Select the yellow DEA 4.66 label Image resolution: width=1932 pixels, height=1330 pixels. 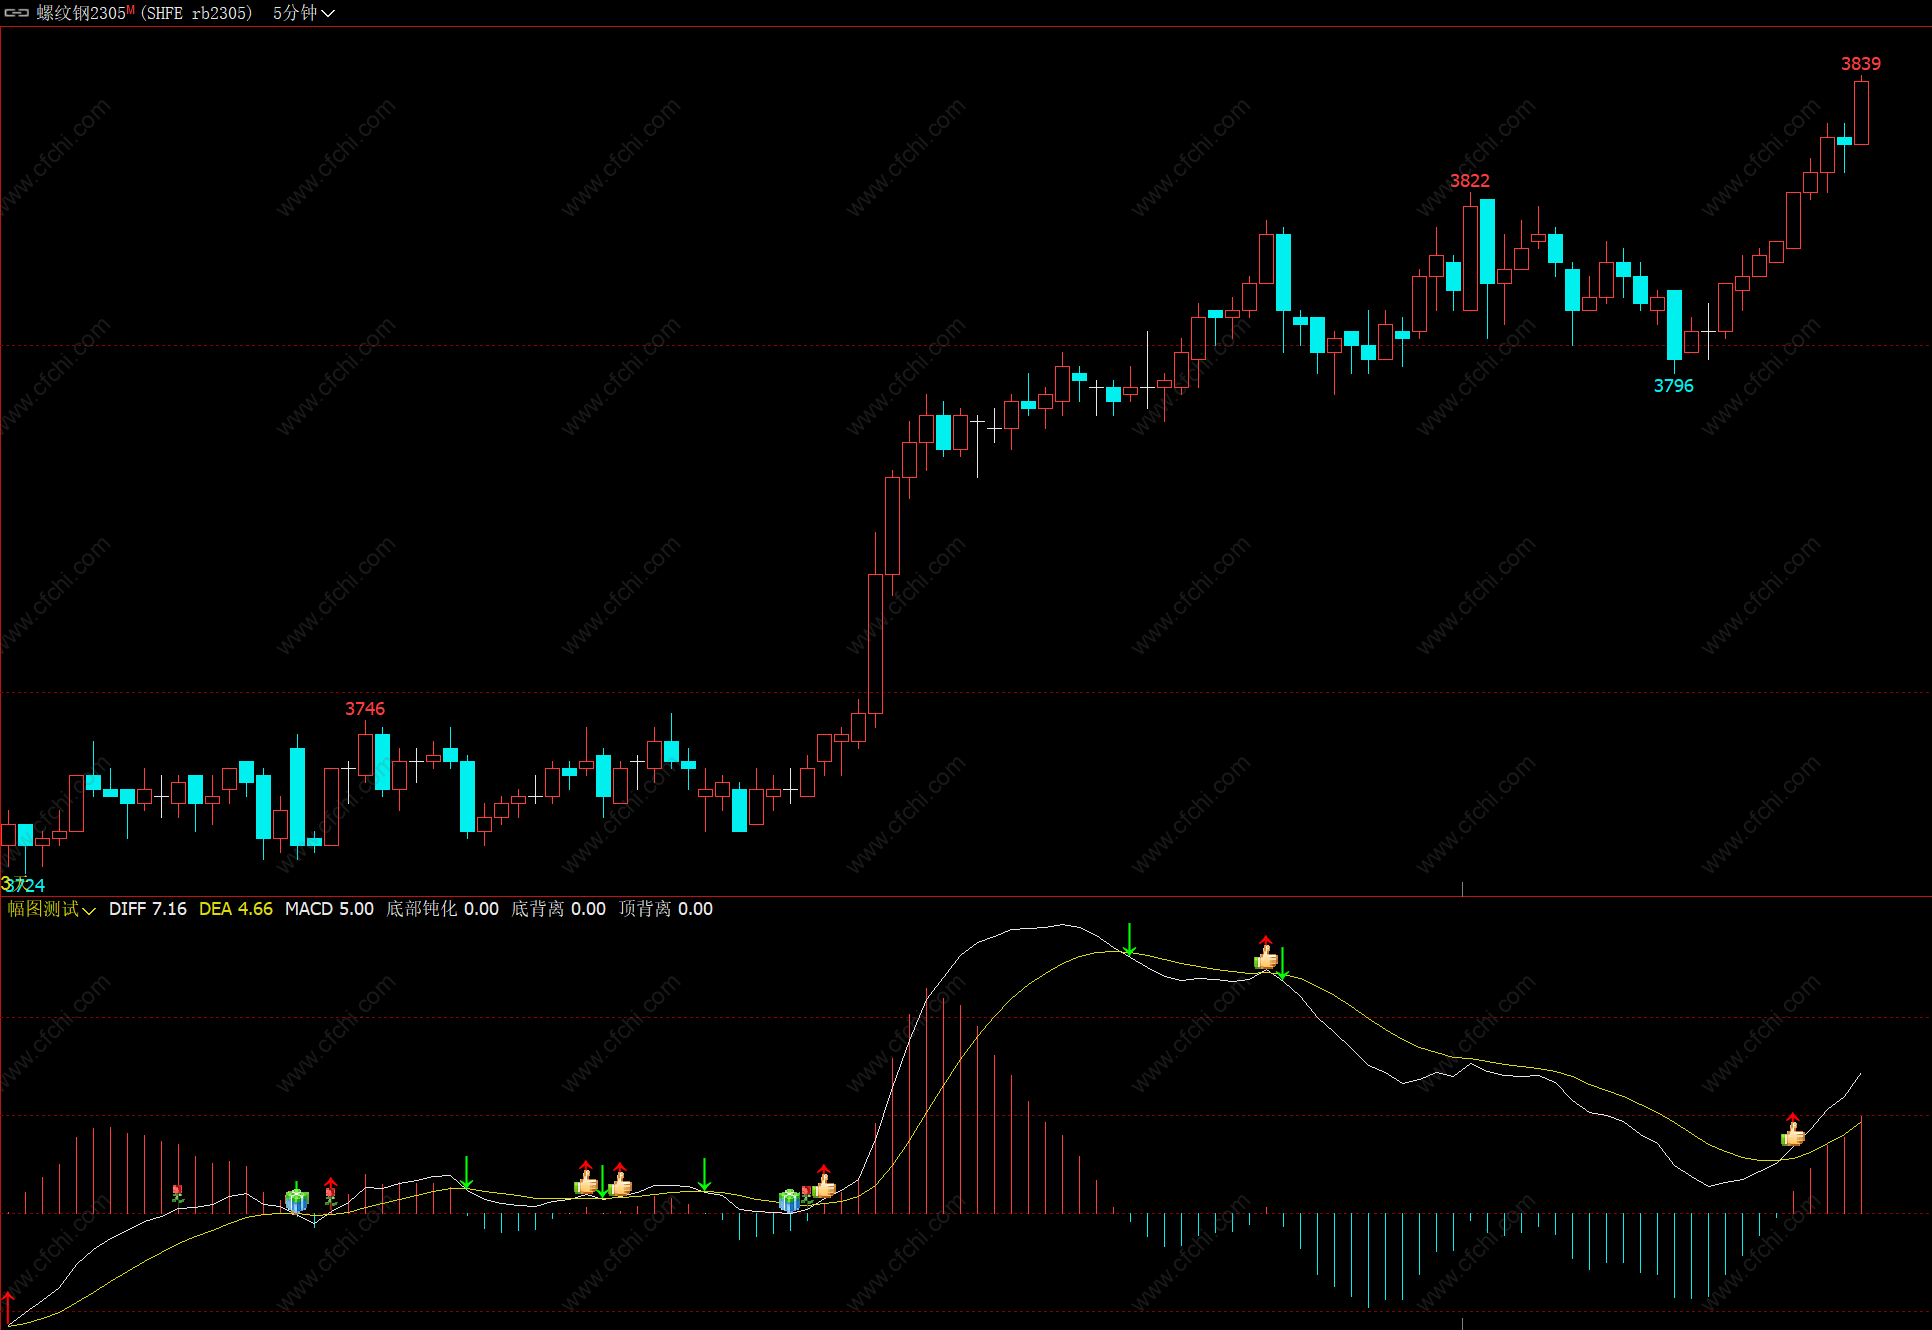tap(235, 909)
